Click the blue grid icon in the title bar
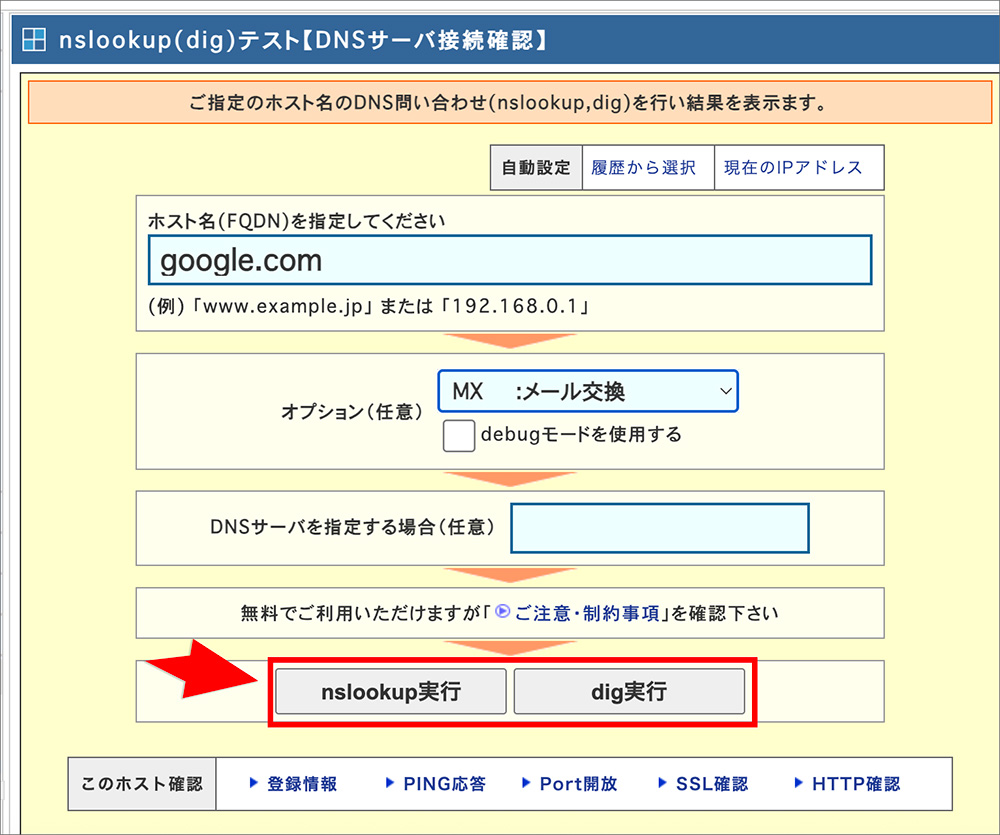Viewport: 1000px width, 835px height. point(36,39)
